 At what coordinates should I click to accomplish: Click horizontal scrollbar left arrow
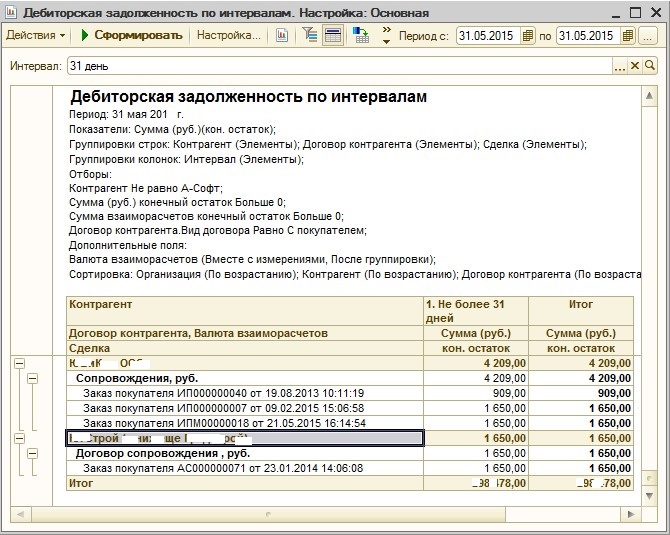20,514
